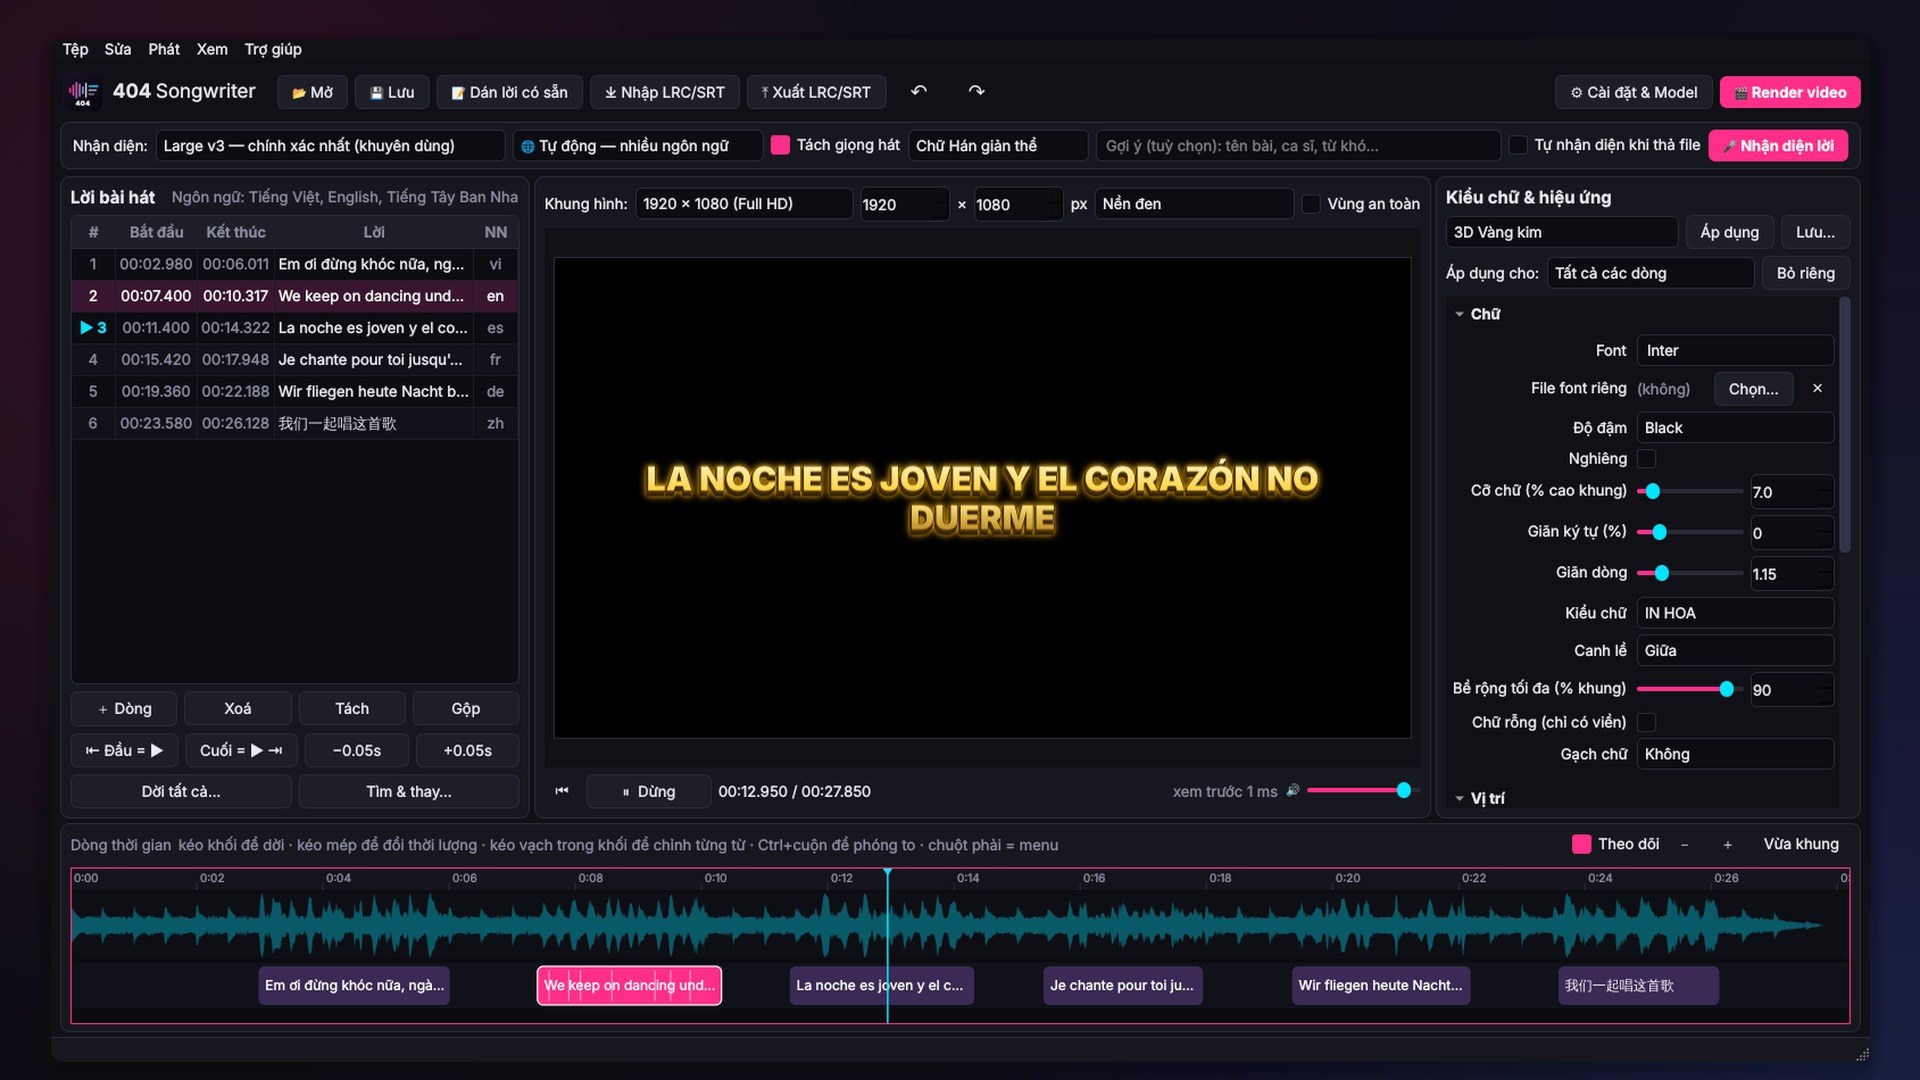
Task: Click the redo arrow icon
Action: tap(976, 91)
